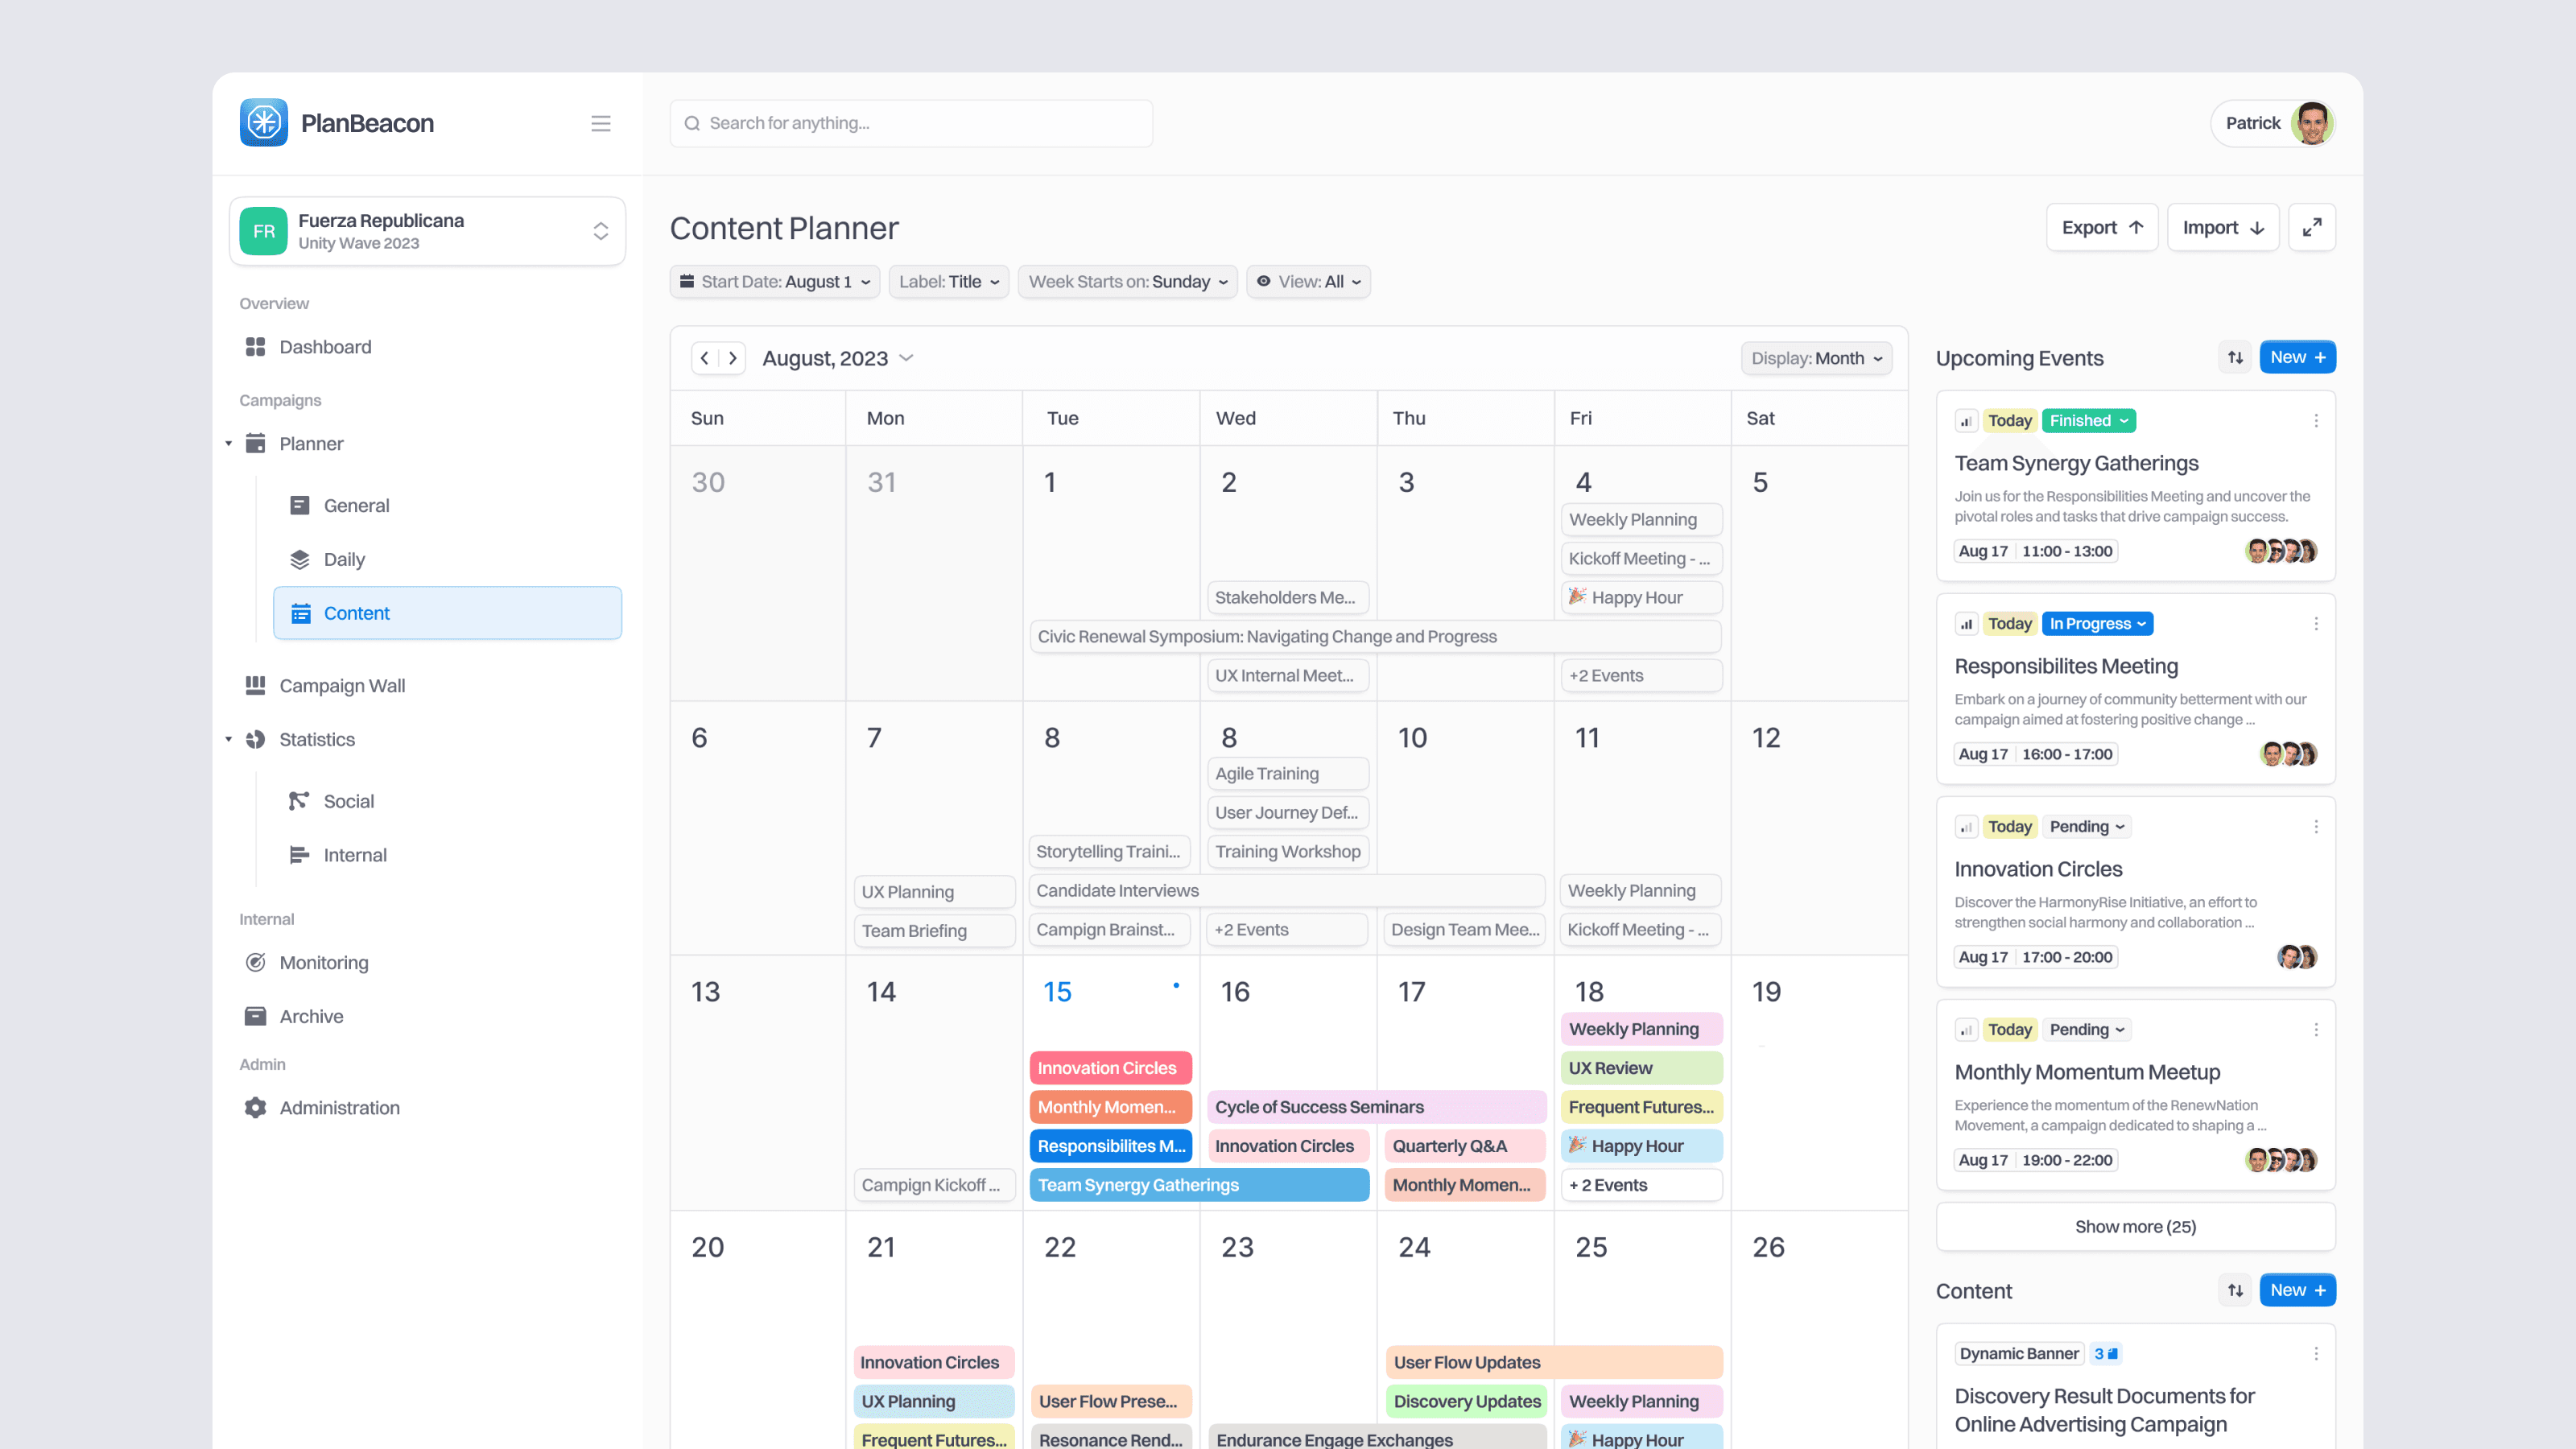Select Monitoring in the Internal sidebar section

(x=322, y=962)
